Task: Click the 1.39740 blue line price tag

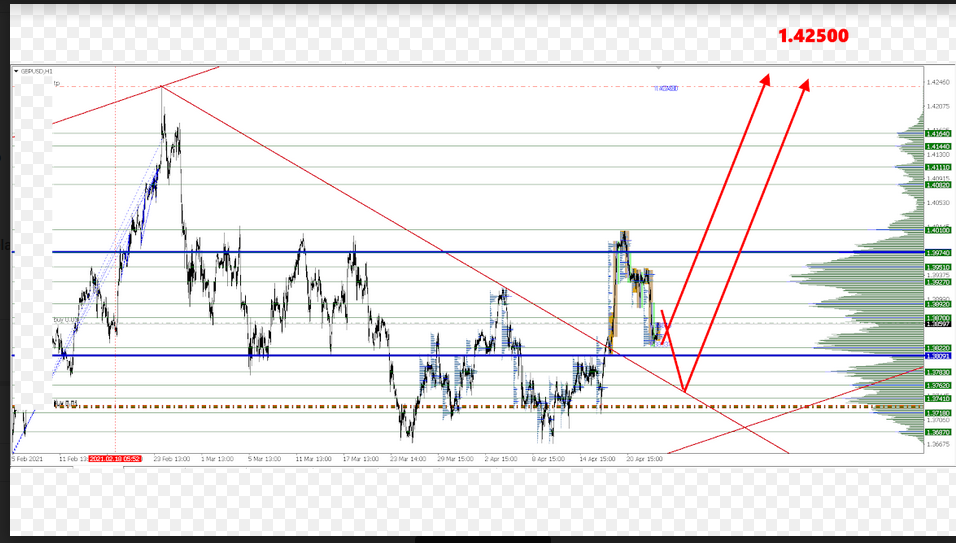Action: click(938, 253)
